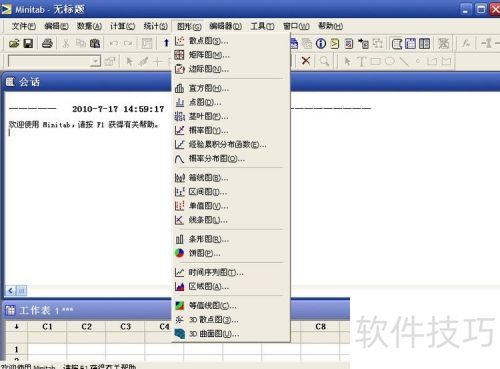Select the Line drawing tool icon
This screenshot has width=500, height=369.
coord(404,61)
